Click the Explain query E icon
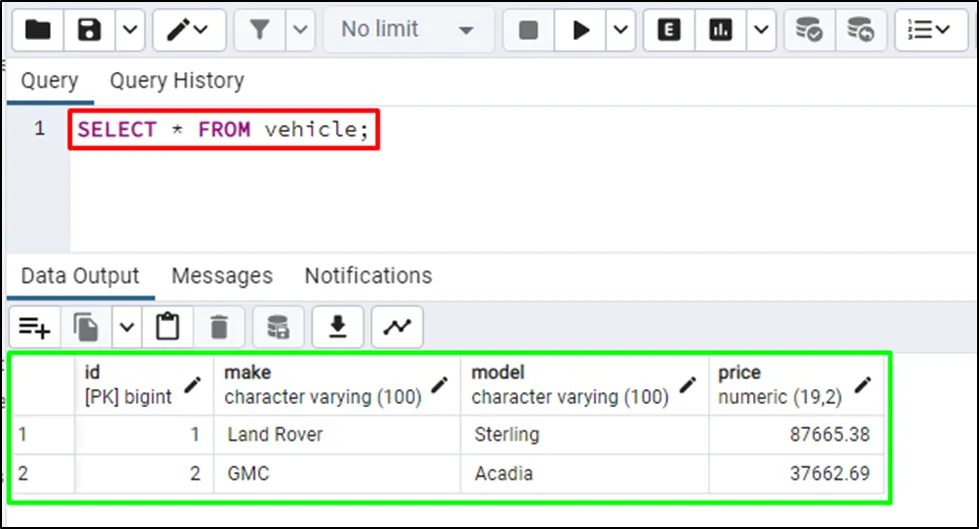This screenshot has height=529, width=979. (670, 30)
